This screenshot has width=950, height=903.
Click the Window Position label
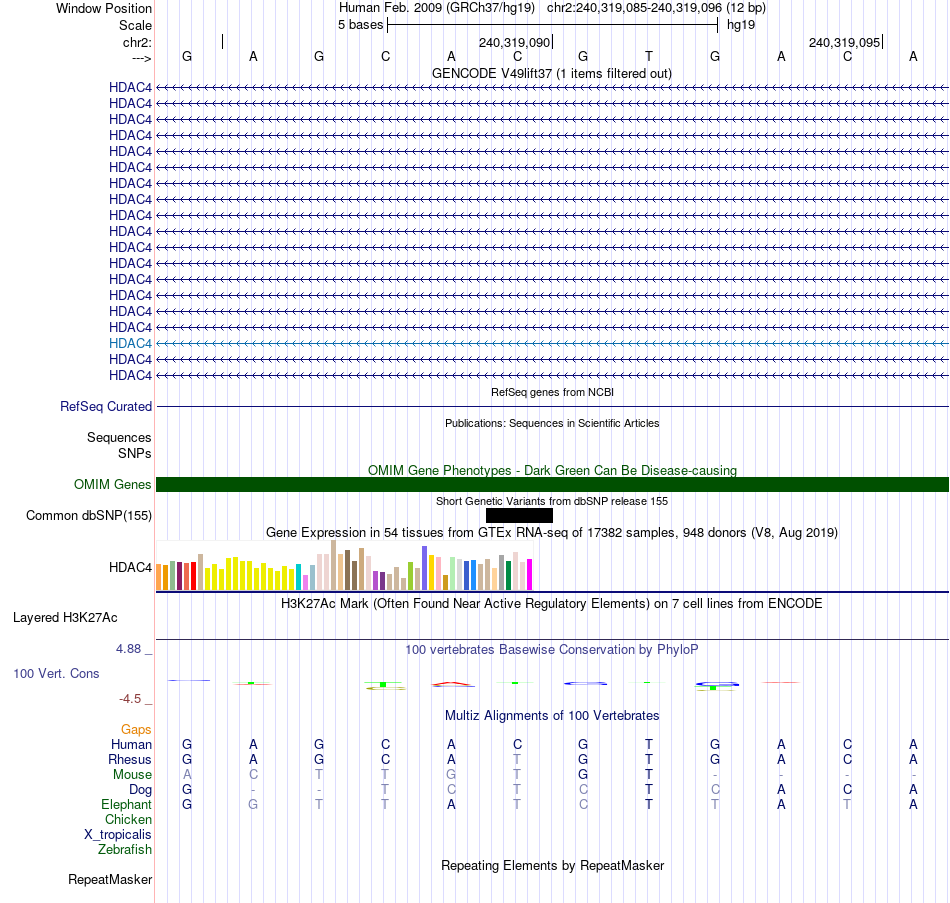tap(104, 8)
